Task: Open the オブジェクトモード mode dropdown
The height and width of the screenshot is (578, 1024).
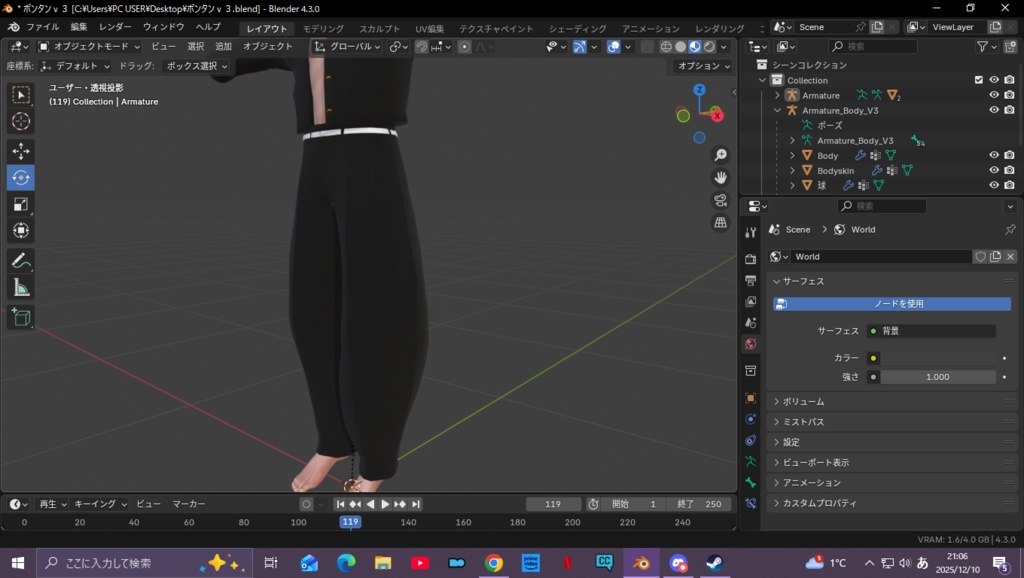Action: 92,46
